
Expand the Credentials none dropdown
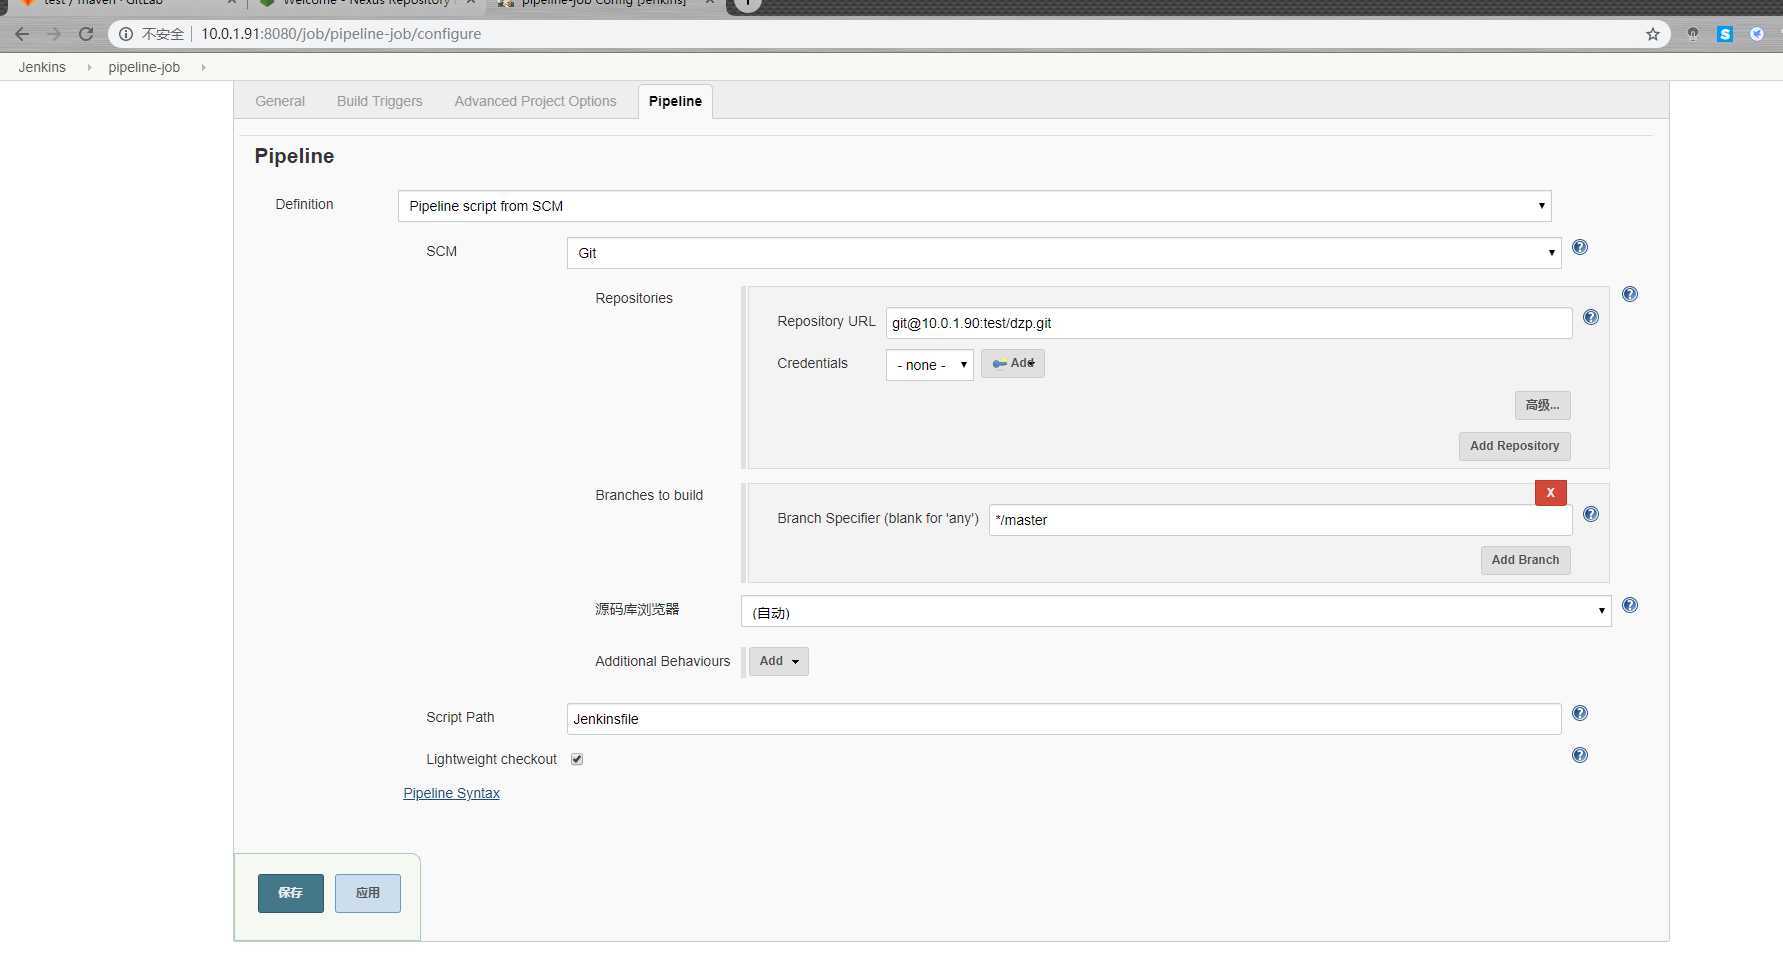coord(930,365)
